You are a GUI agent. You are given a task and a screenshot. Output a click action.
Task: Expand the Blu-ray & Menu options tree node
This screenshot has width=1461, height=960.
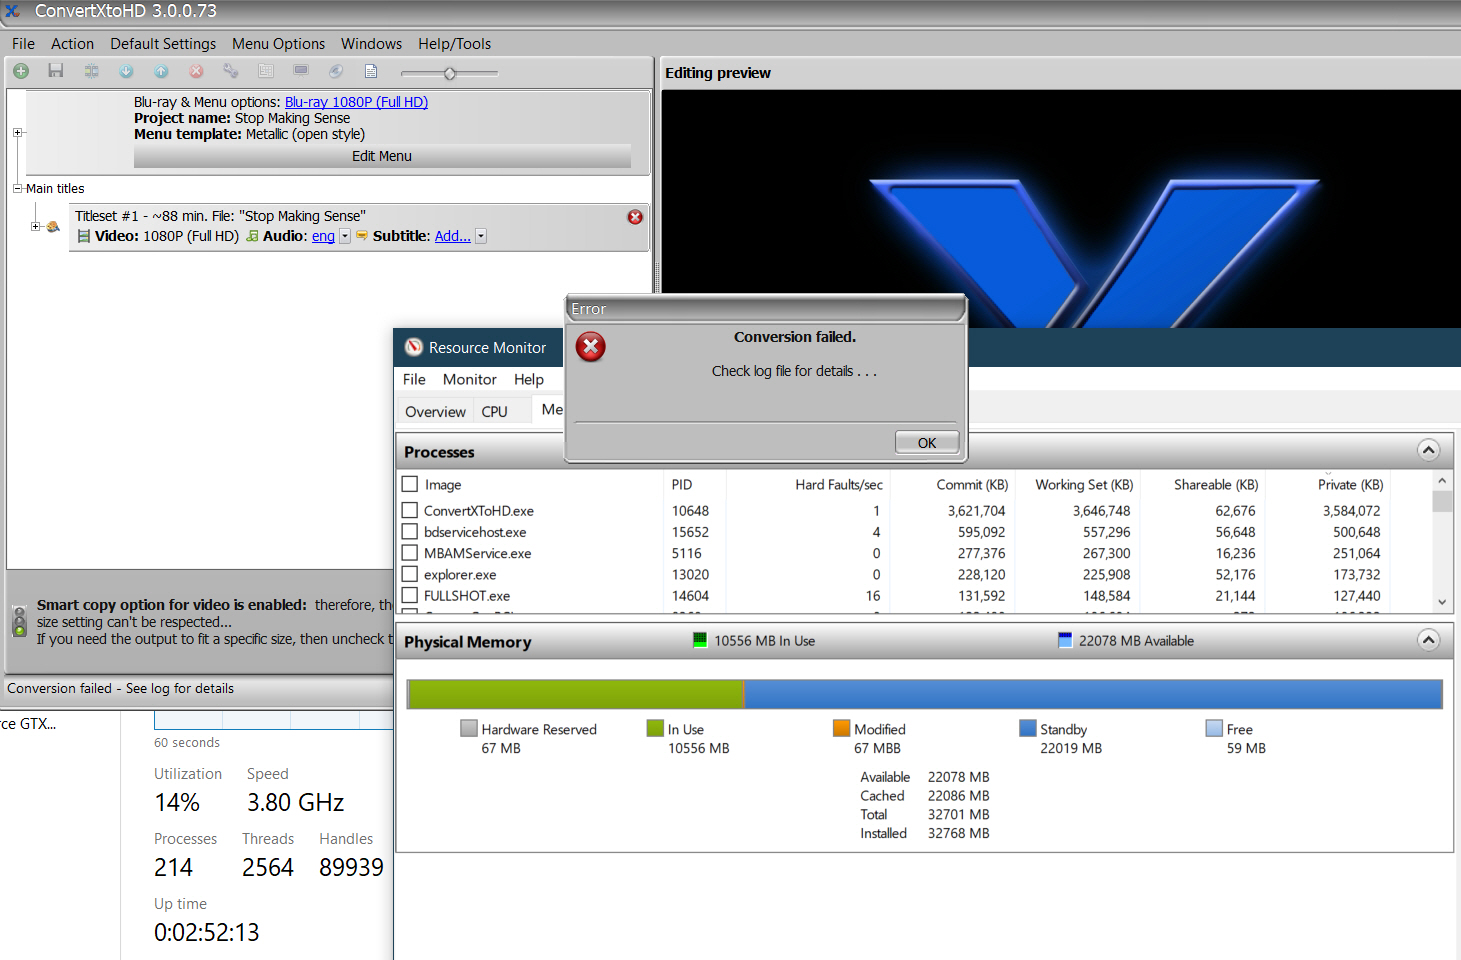coord(17,132)
